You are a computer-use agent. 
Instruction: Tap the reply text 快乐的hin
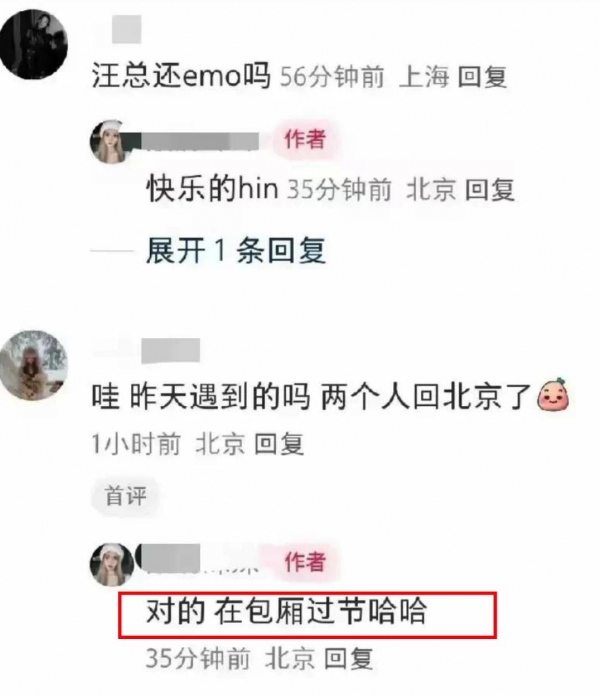click(x=213, y=189)
